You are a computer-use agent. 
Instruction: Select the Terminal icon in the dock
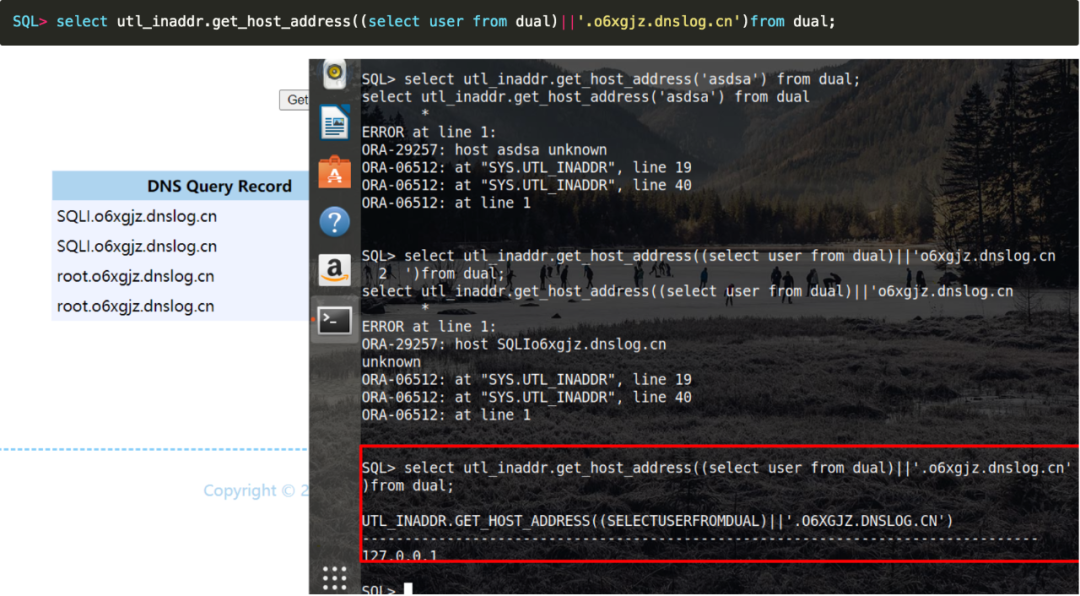pos(335,320)
